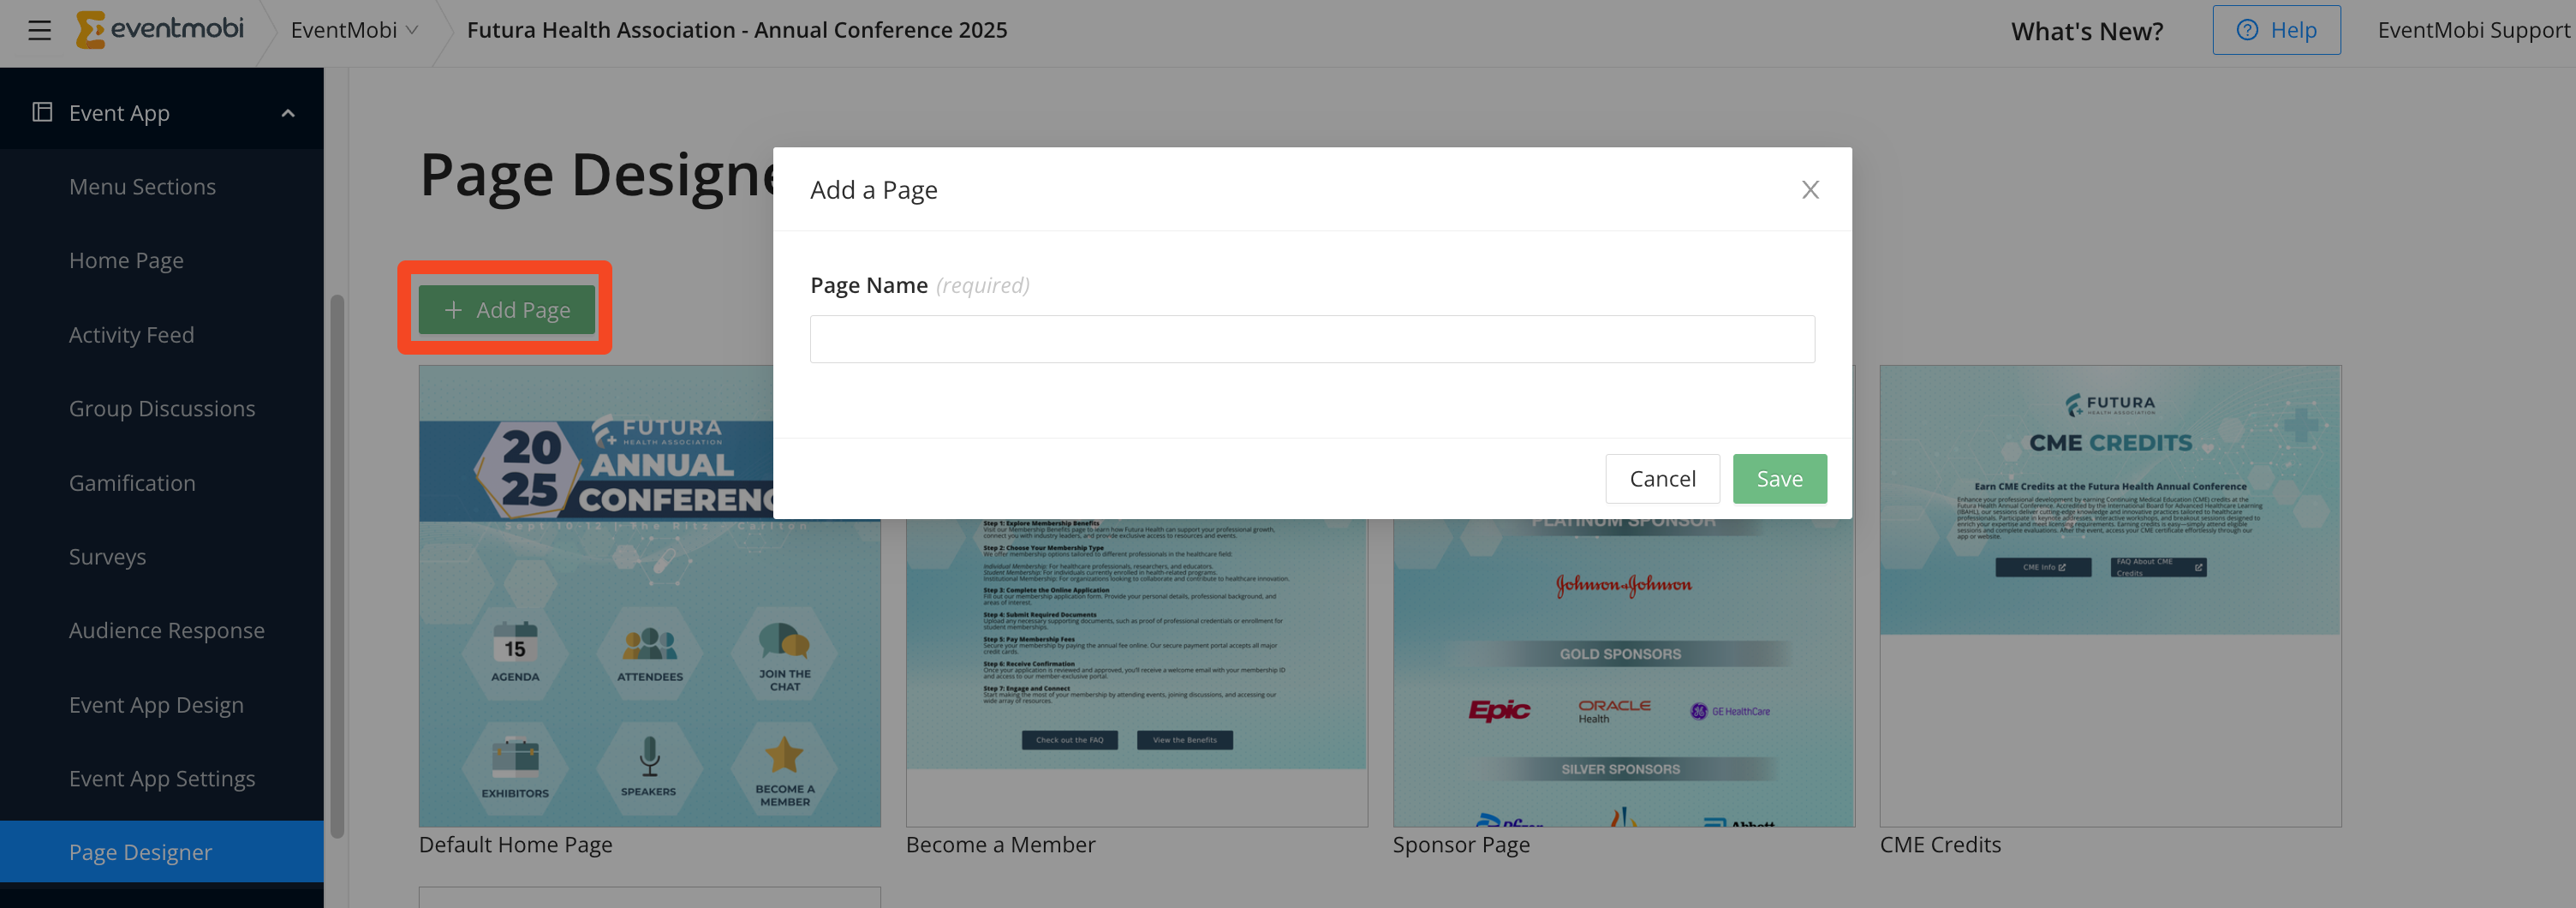Open Group Discussions sidebar item

point(162,408)
